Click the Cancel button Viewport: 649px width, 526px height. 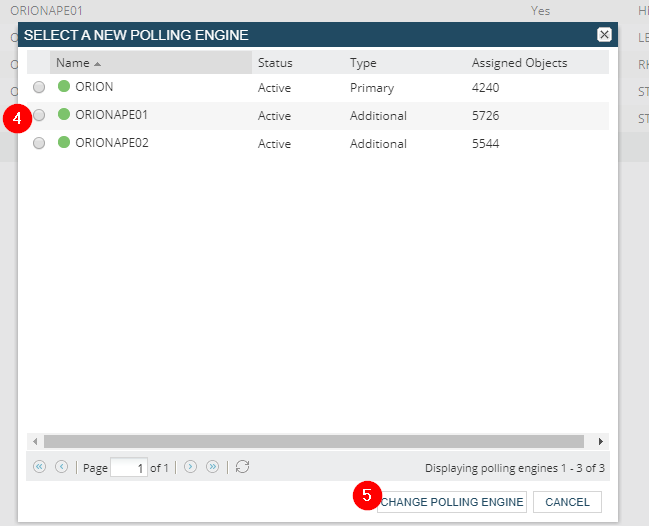point(567,502)
